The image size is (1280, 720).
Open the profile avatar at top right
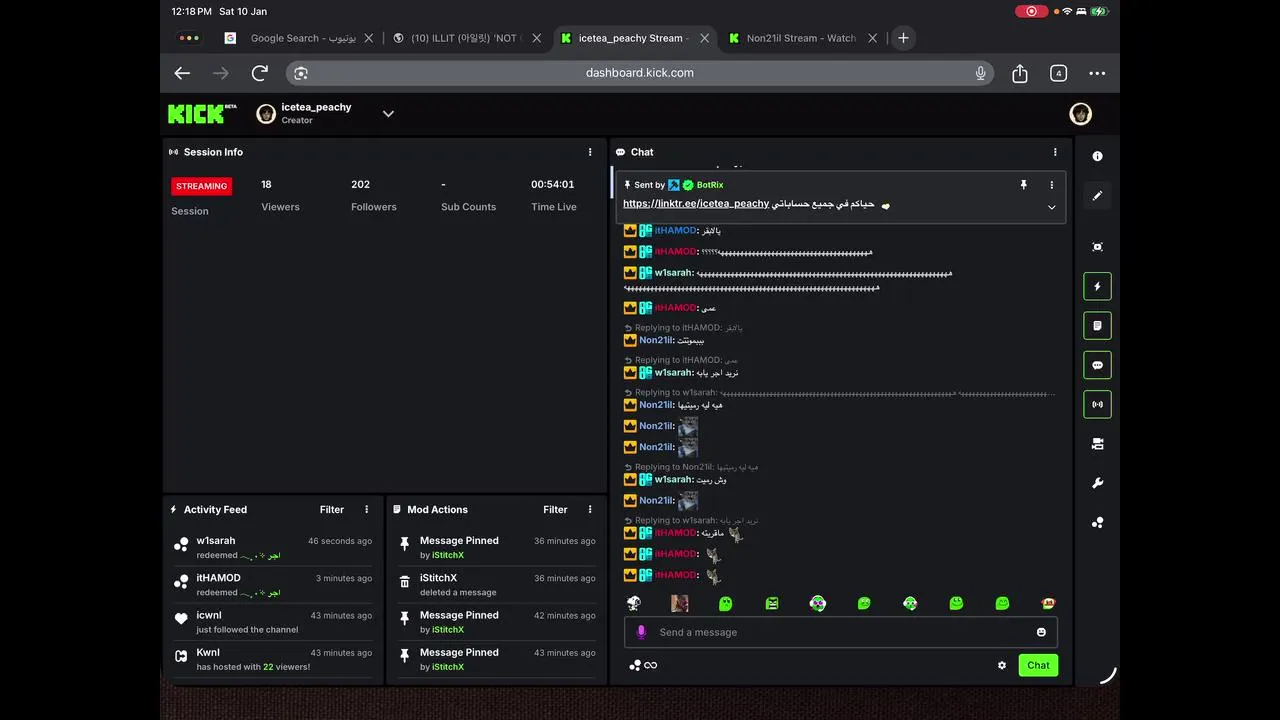1080,114
